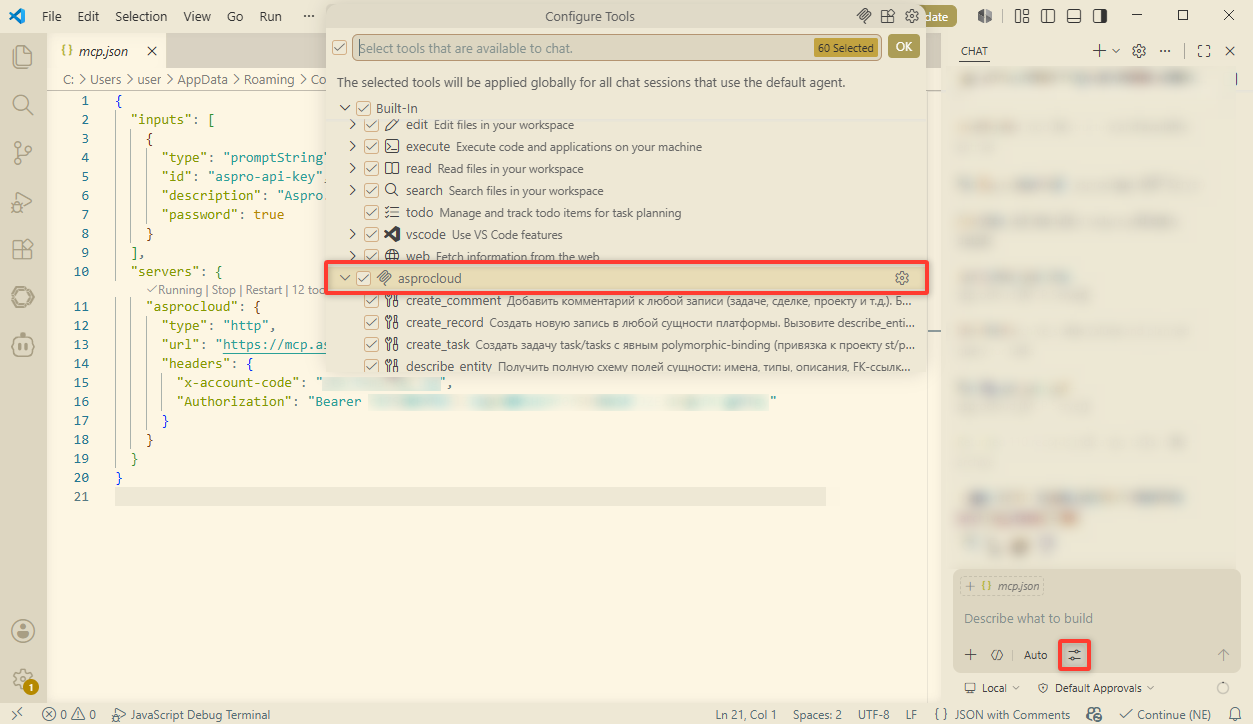Screen dimensions: 1253x724
Task: Open the Run menu
Action: click(x=270, y=16)
